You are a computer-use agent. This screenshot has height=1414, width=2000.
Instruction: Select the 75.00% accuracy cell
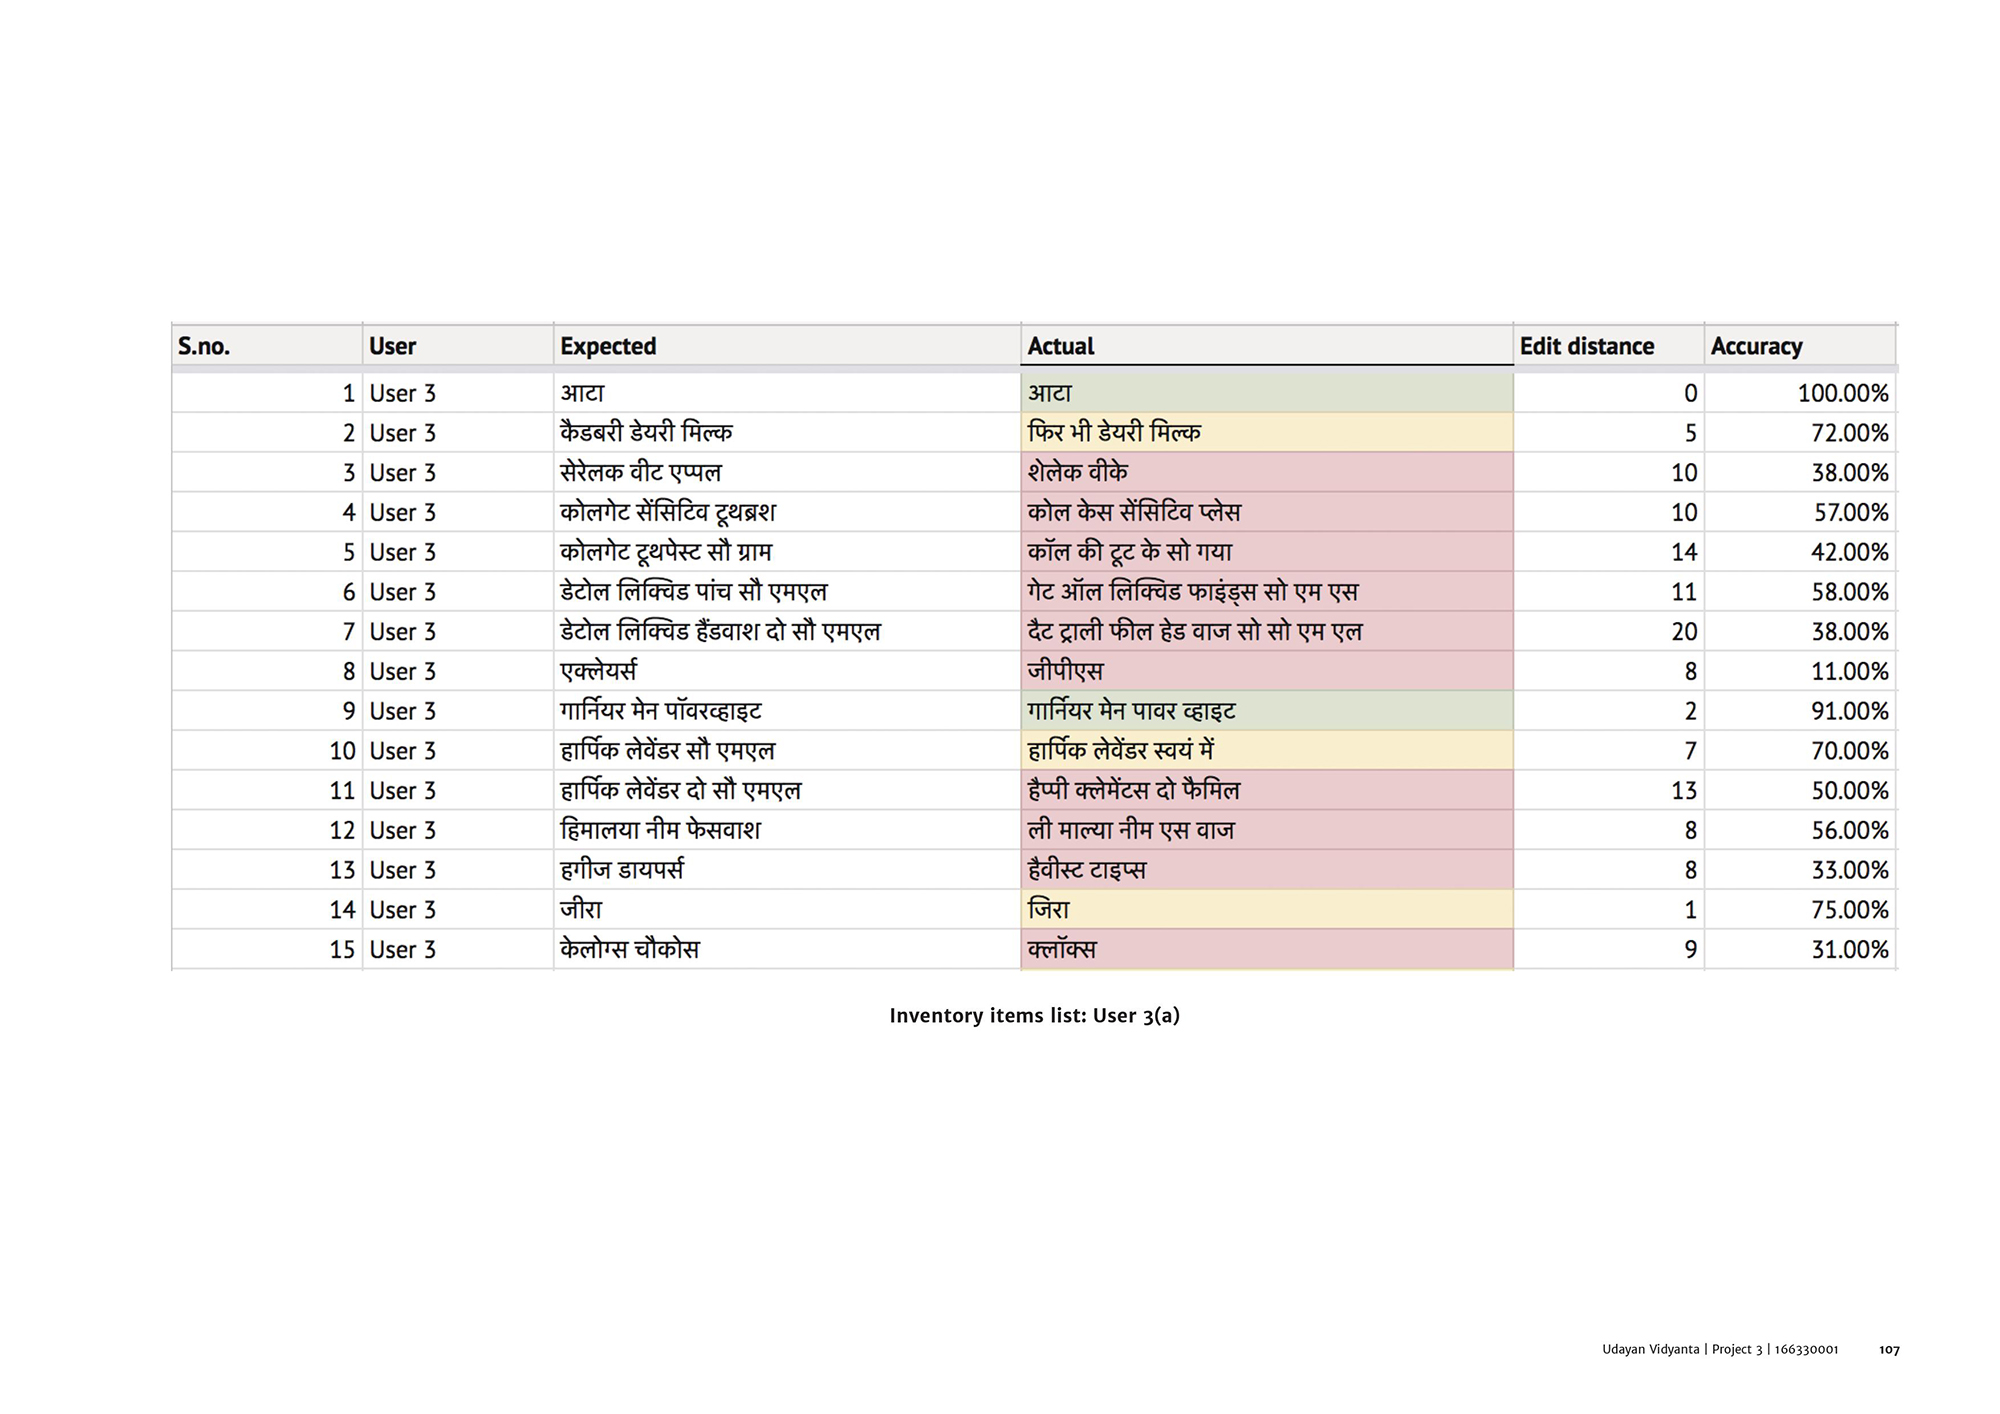coord(1849,910)
